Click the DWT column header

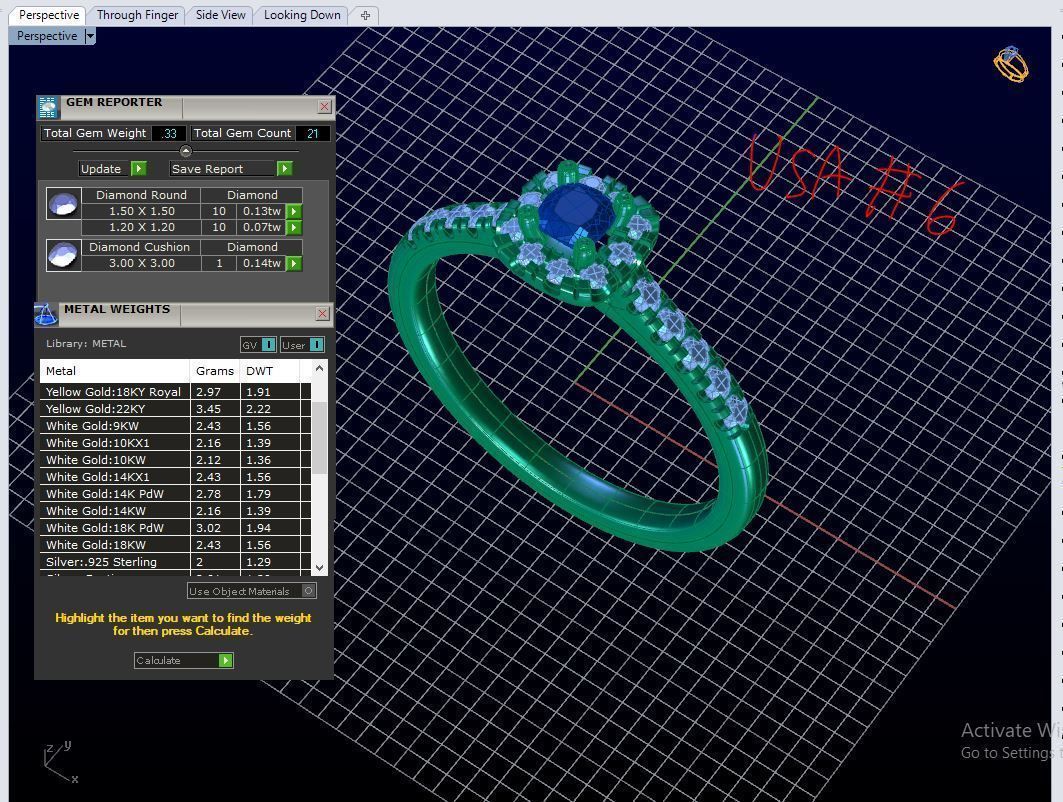270,371
